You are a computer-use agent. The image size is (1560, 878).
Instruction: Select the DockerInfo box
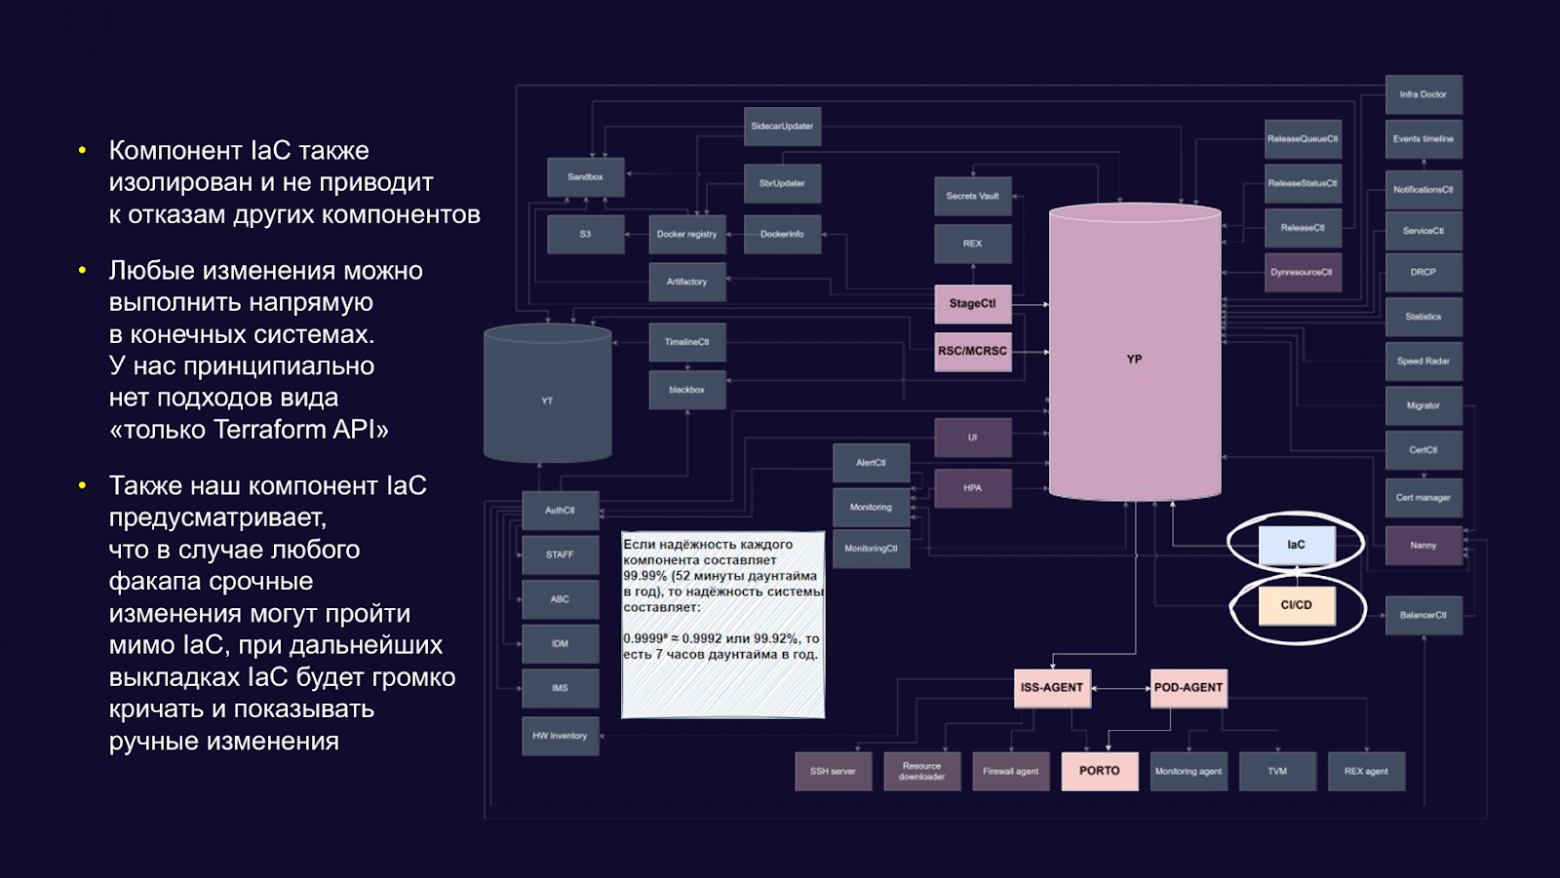(782, 234)
